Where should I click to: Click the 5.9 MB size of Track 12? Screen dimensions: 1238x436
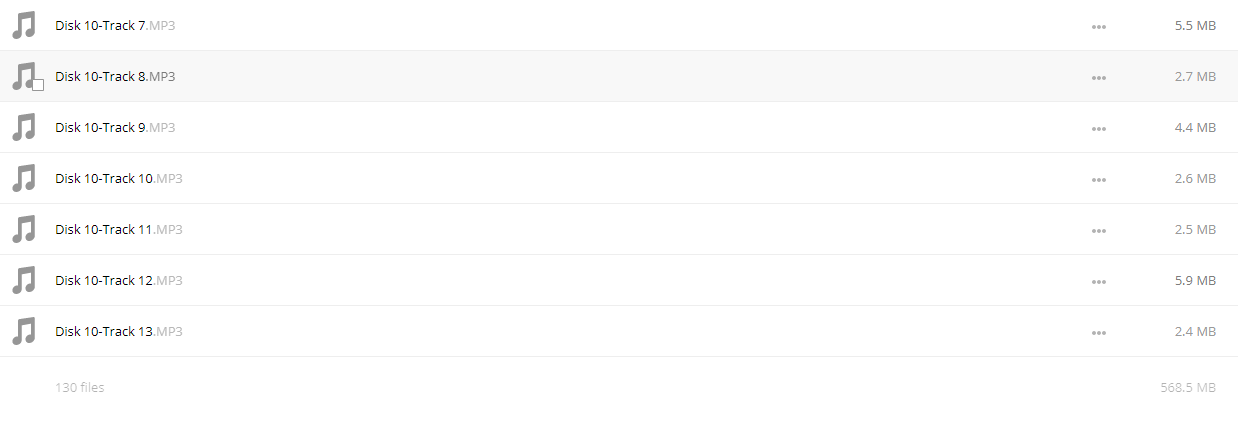click(x=1195, y=281)
